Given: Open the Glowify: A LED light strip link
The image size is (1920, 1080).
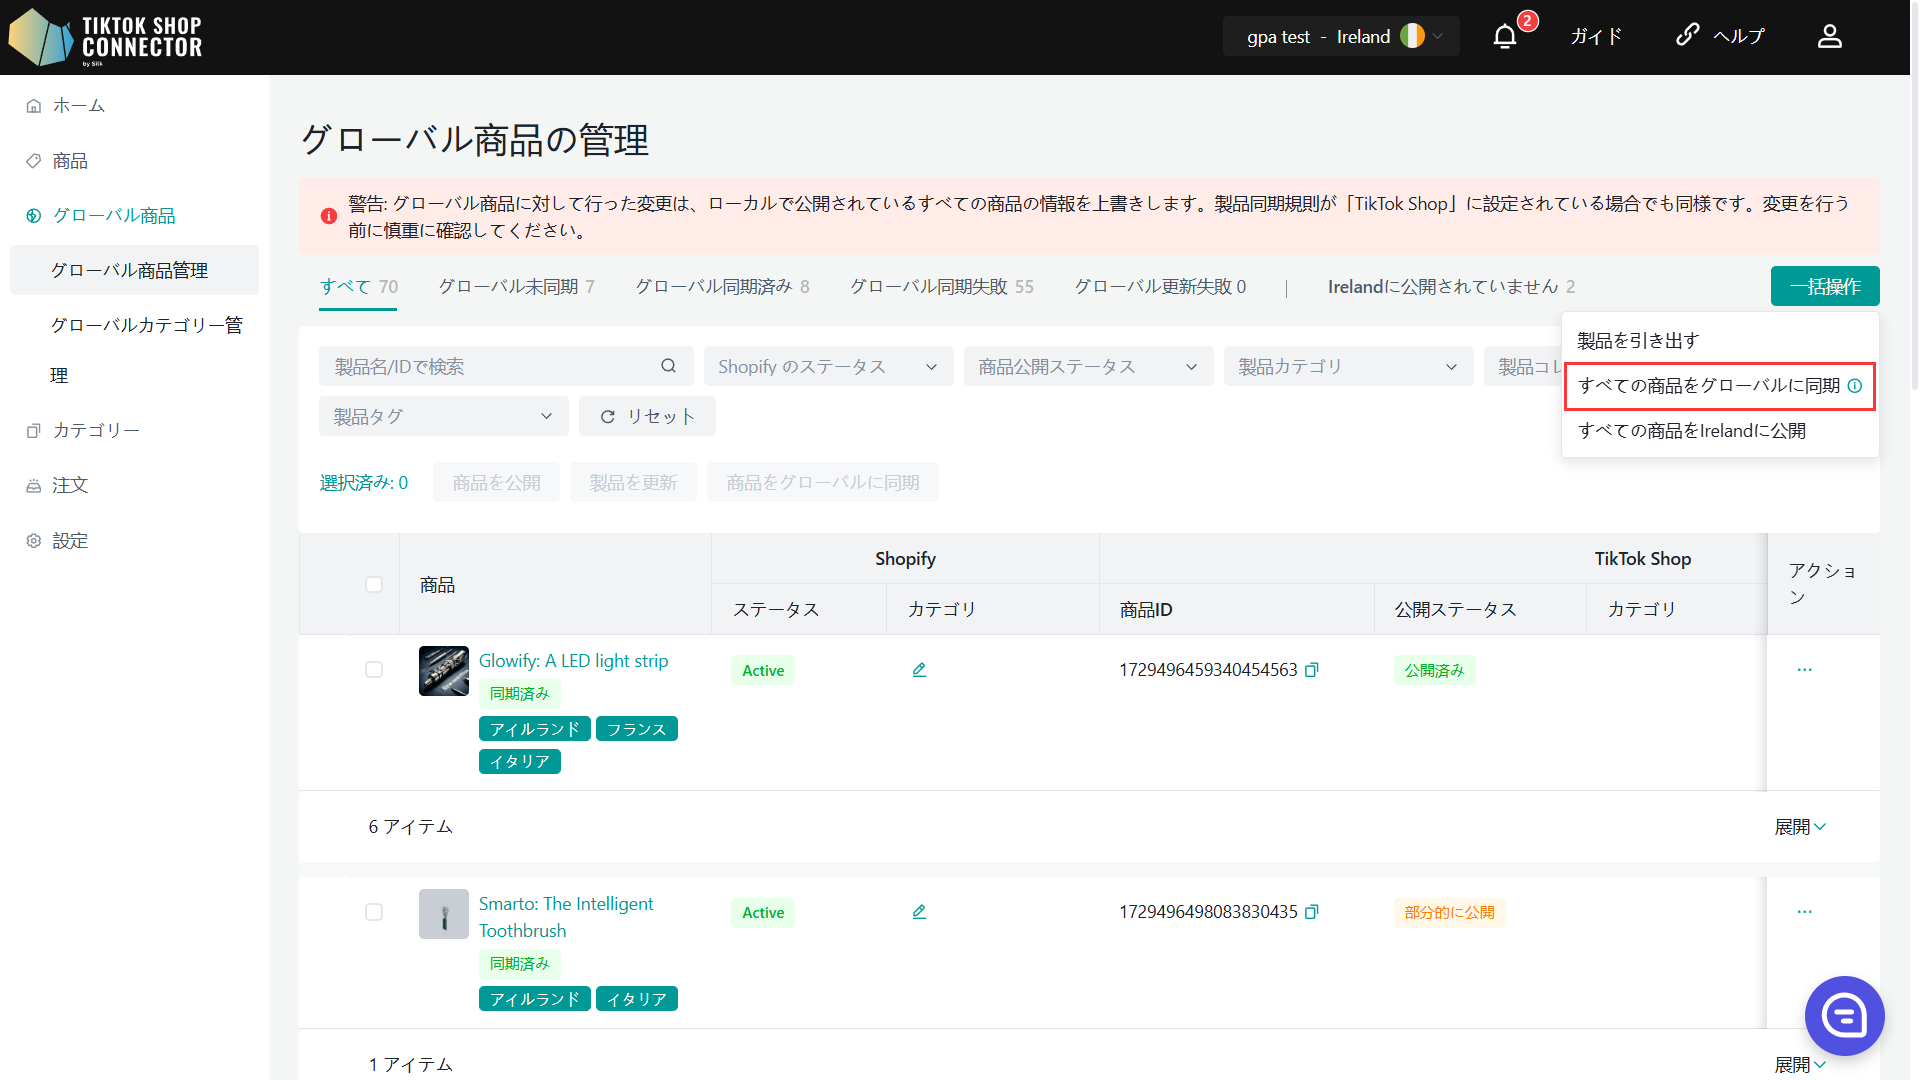Looking at the screenshot, I should coord(573,661).
